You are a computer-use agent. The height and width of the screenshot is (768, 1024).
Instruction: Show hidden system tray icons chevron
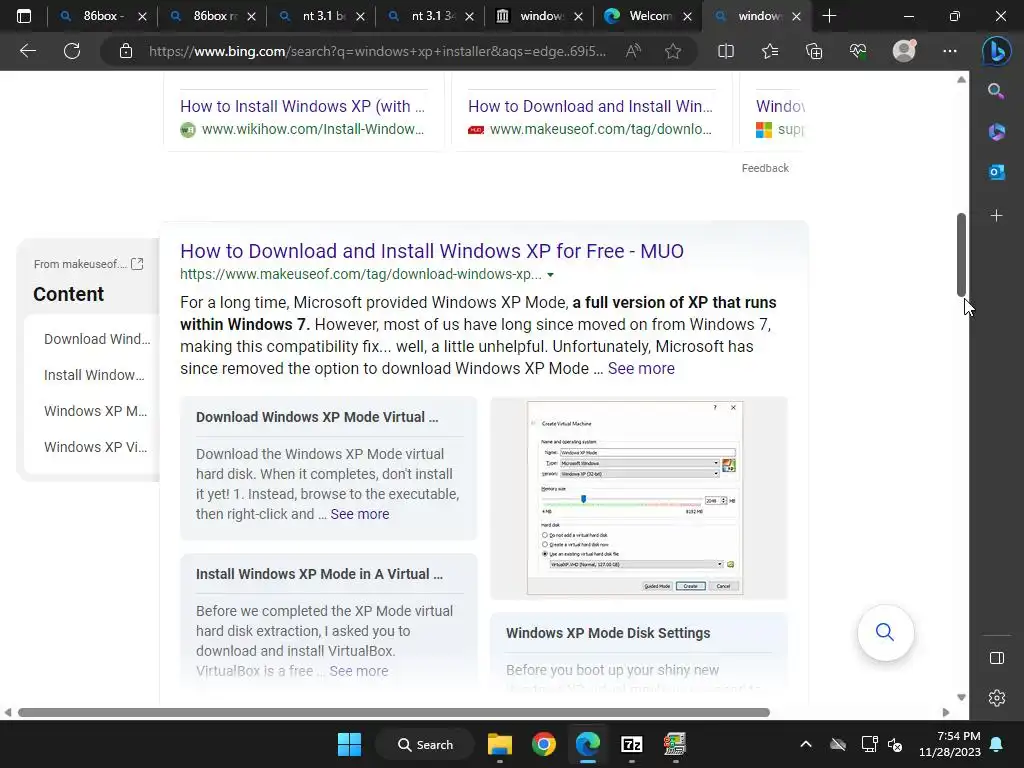pyautogui.click(x=806, y=744)
